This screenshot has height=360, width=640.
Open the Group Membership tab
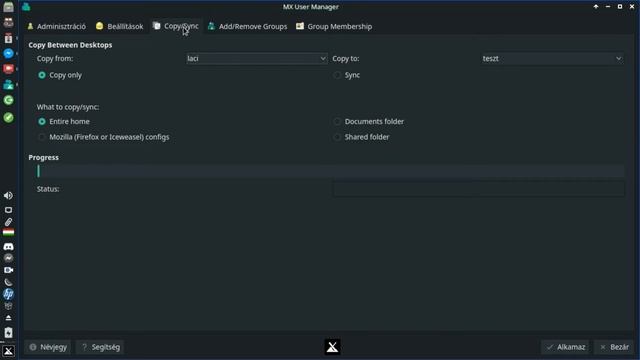tap(334, 27)
